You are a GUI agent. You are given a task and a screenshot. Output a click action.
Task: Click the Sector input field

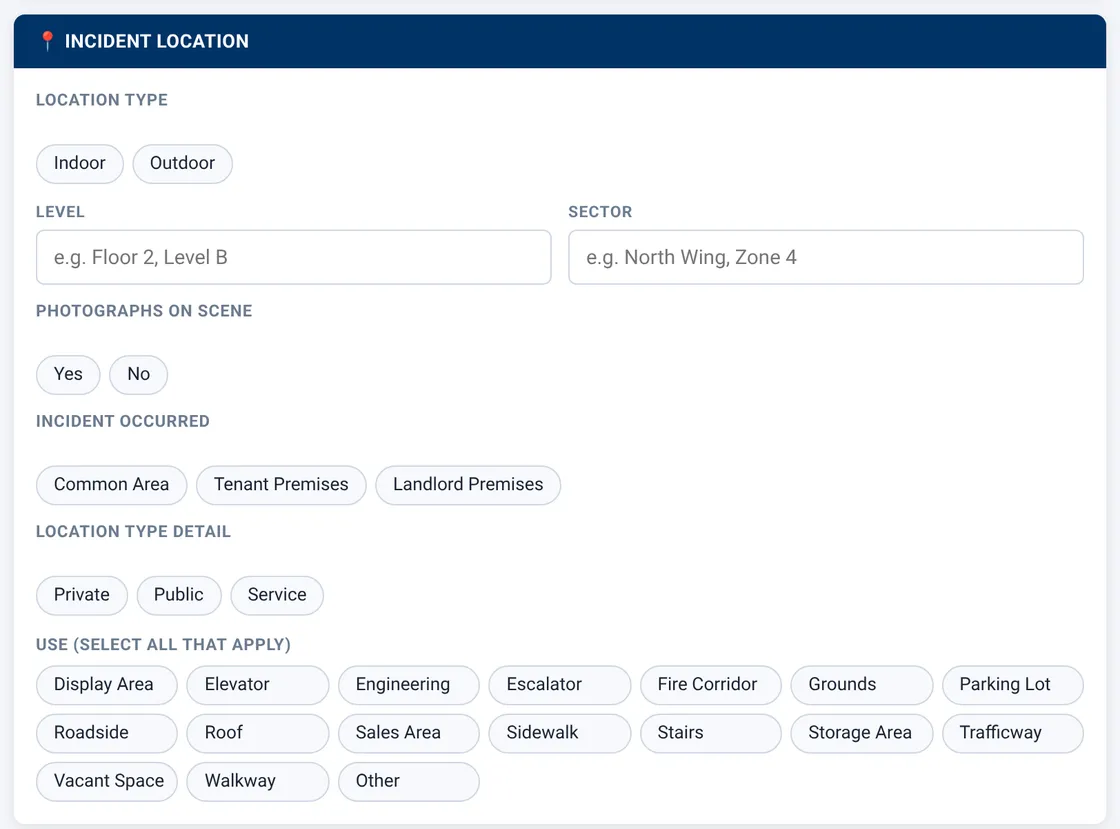(x=826, y=257)
